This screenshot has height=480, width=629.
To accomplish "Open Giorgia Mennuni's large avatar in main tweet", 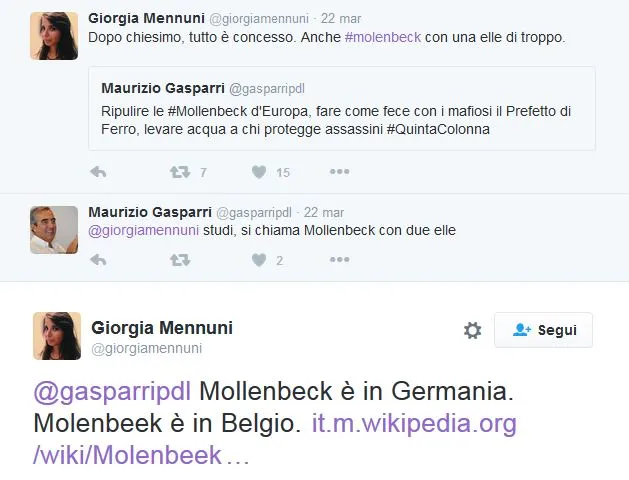I will pos(57,336).
